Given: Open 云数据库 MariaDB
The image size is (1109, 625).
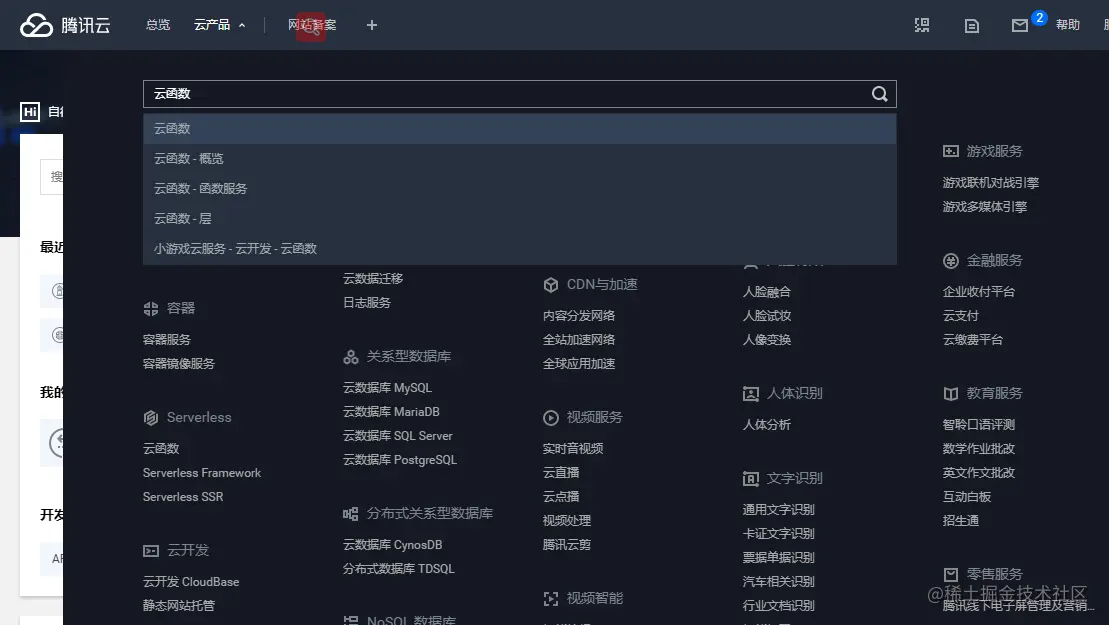Looking at the screenshot, I should (391, 411).
